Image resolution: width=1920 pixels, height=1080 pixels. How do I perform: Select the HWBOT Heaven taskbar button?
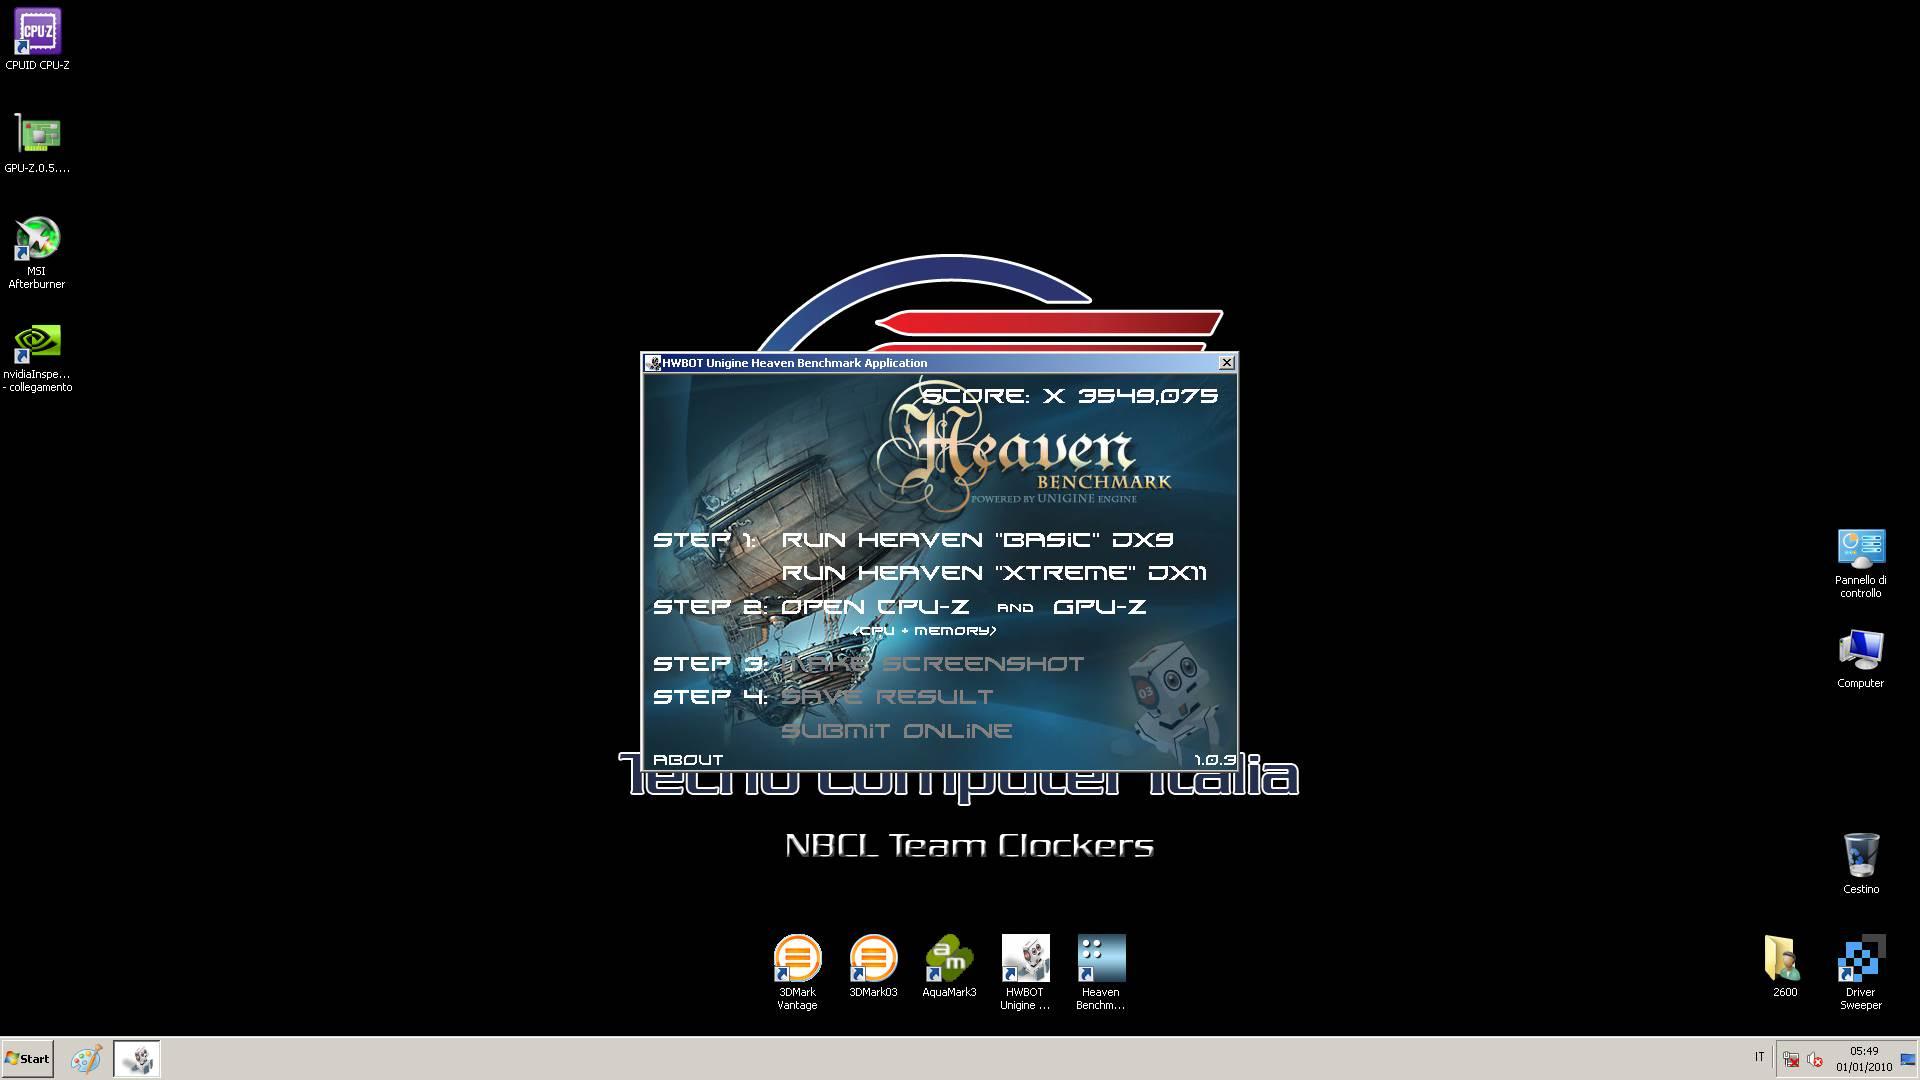137,1059
